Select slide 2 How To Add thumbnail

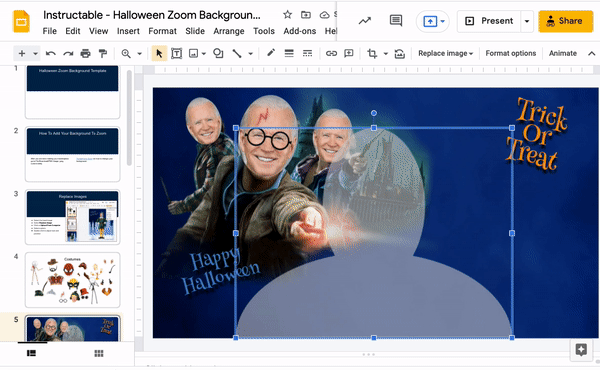(72, 154)
